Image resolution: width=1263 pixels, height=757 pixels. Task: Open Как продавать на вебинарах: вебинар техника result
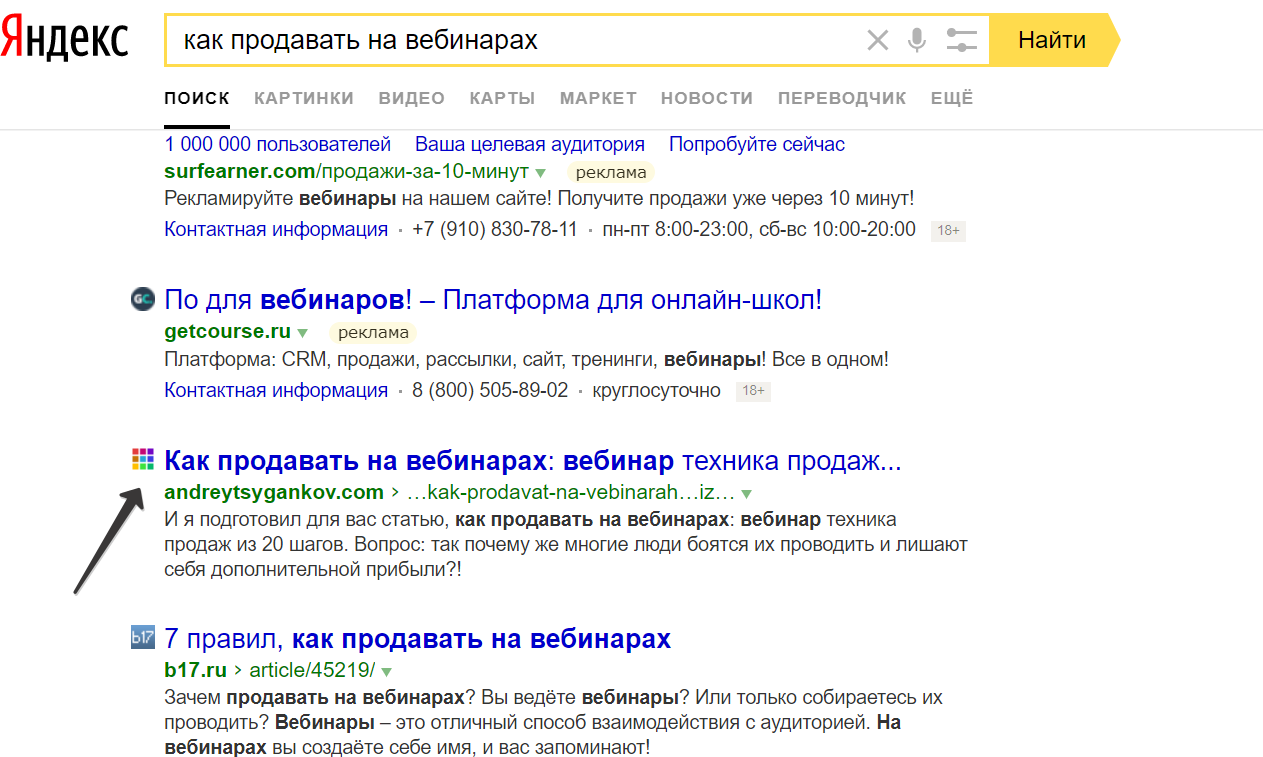coord(533,462)
